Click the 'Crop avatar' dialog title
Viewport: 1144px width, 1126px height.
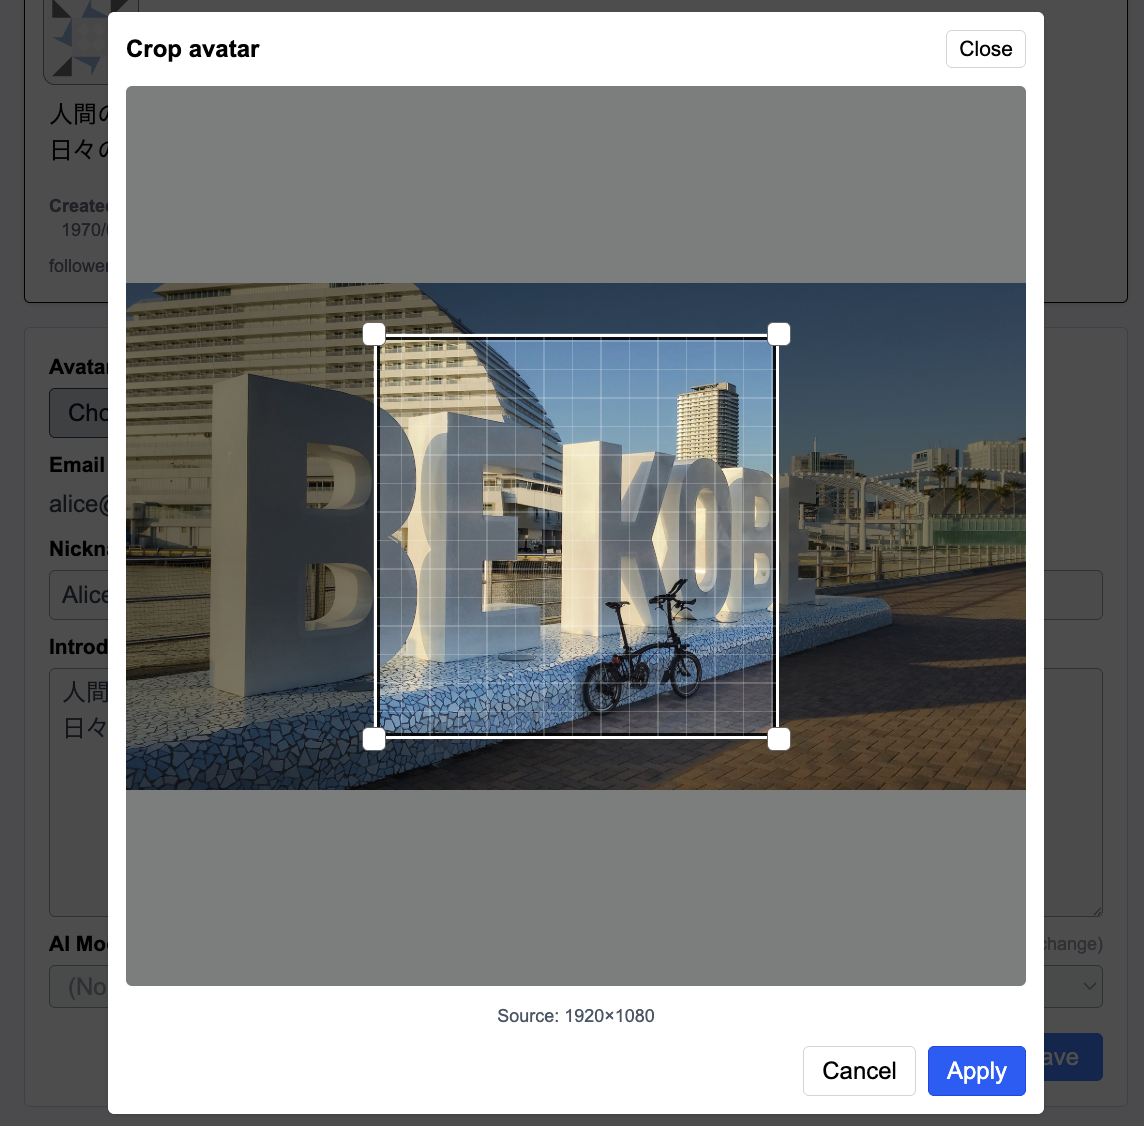(193, 49)
